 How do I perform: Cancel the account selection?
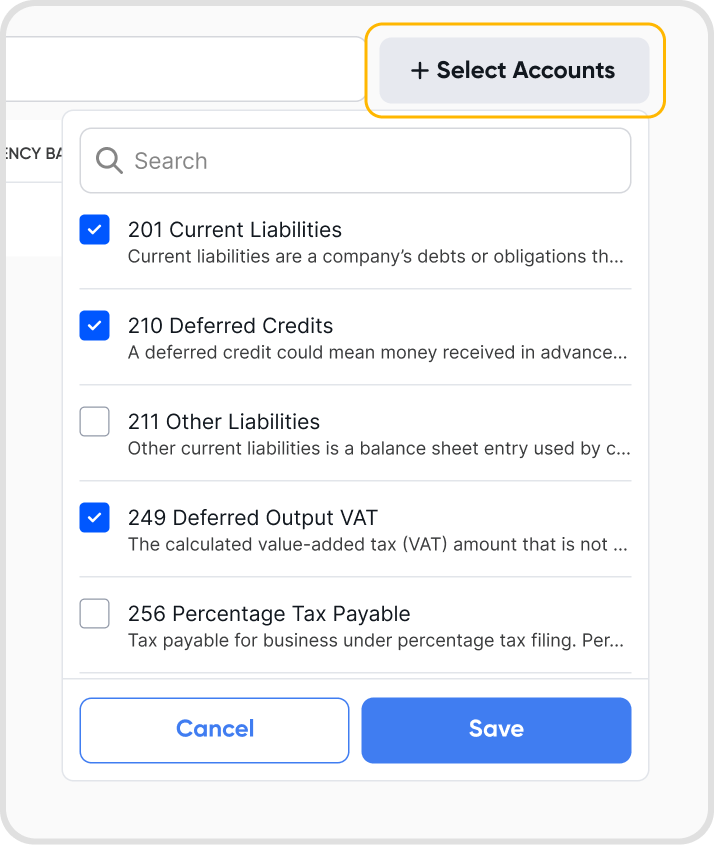[214, 730]
